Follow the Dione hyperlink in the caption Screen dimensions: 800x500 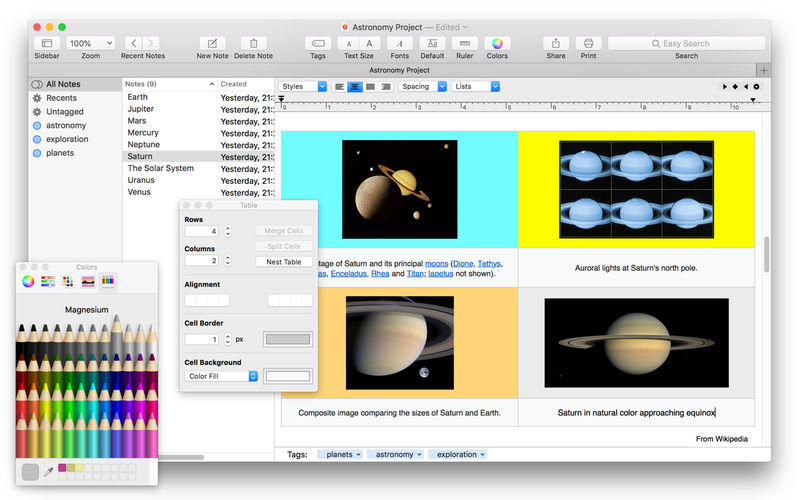click(462, 263)
